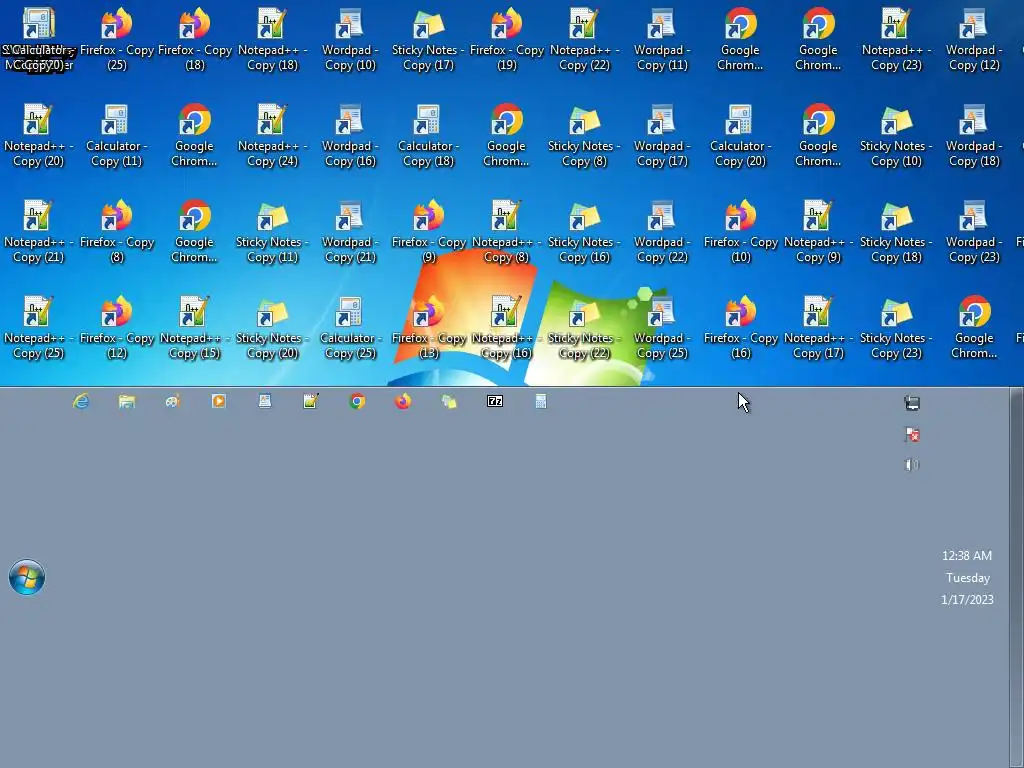Select Notepad++ - Copy (20) shortcut
This screenshot has height=768, width=1024.
[x=38, y=135]
